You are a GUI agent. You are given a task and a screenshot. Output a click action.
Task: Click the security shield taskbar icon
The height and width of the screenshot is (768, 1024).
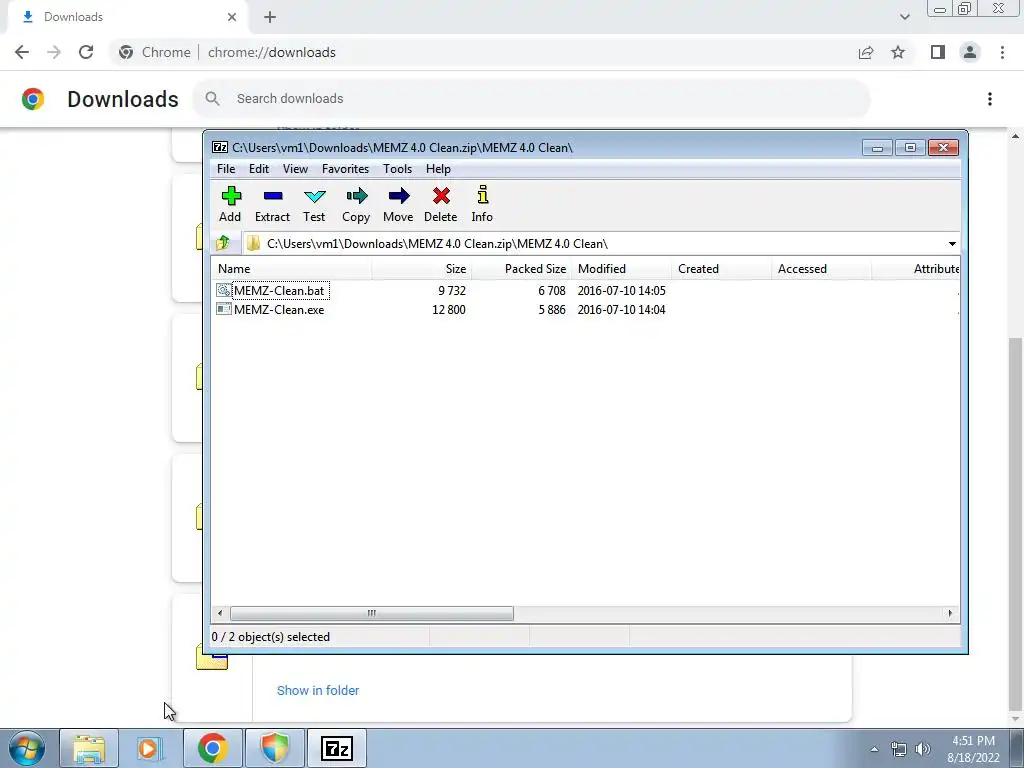pyautogui.click(x=275, y=748)
